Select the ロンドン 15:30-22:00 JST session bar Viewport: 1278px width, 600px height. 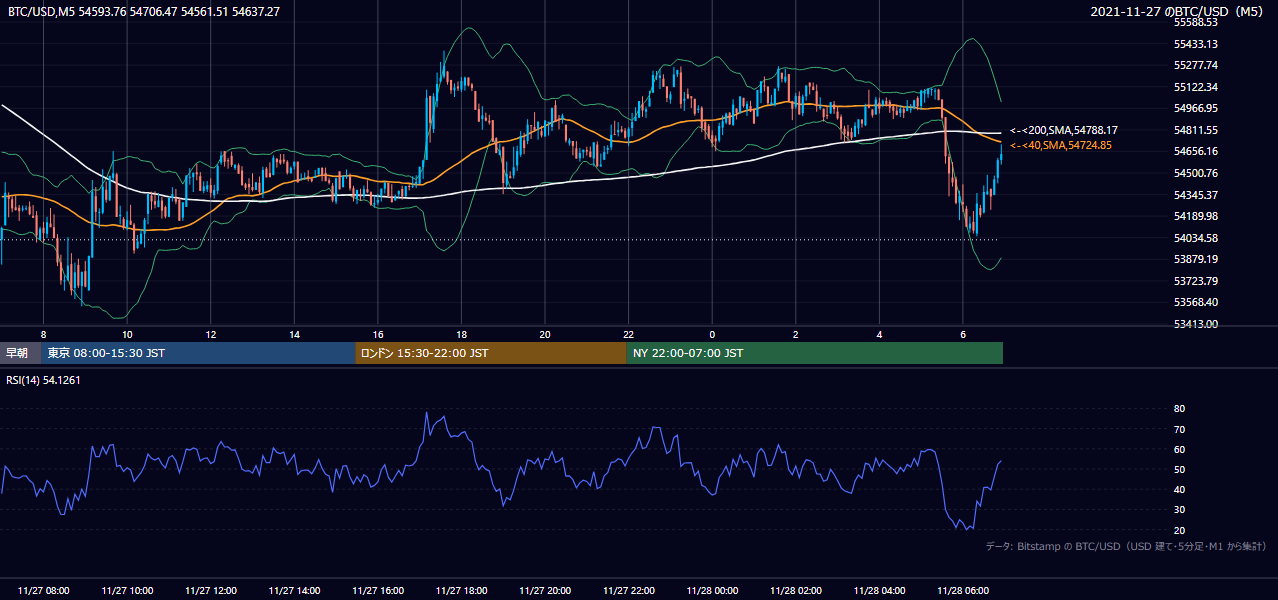[x=491, y=353]
